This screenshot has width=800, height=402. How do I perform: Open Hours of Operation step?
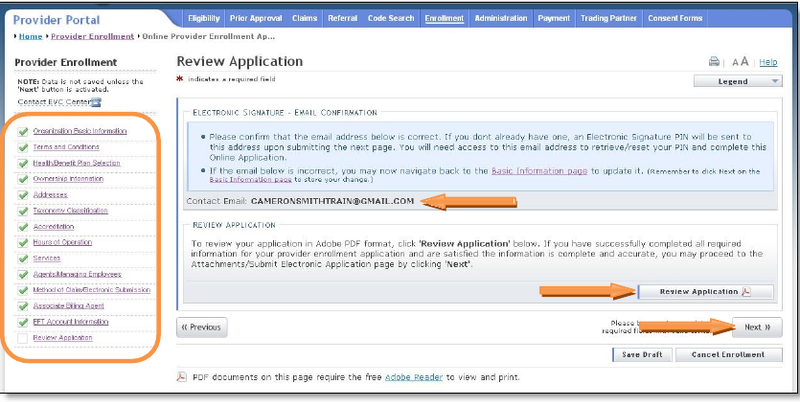62,242
